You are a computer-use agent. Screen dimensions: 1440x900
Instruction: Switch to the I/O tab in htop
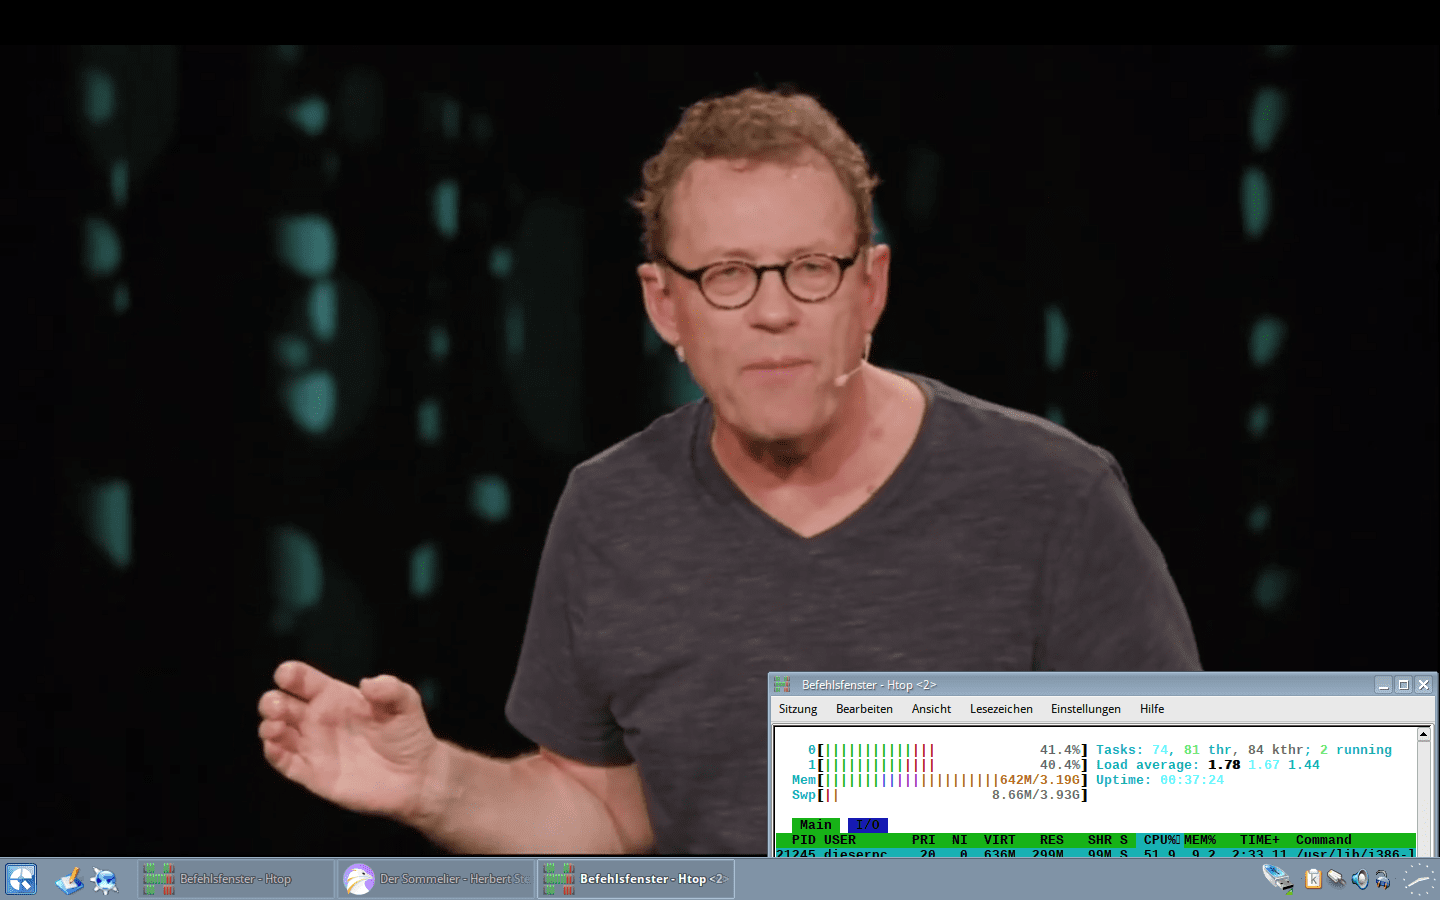[x=868, y=825]
